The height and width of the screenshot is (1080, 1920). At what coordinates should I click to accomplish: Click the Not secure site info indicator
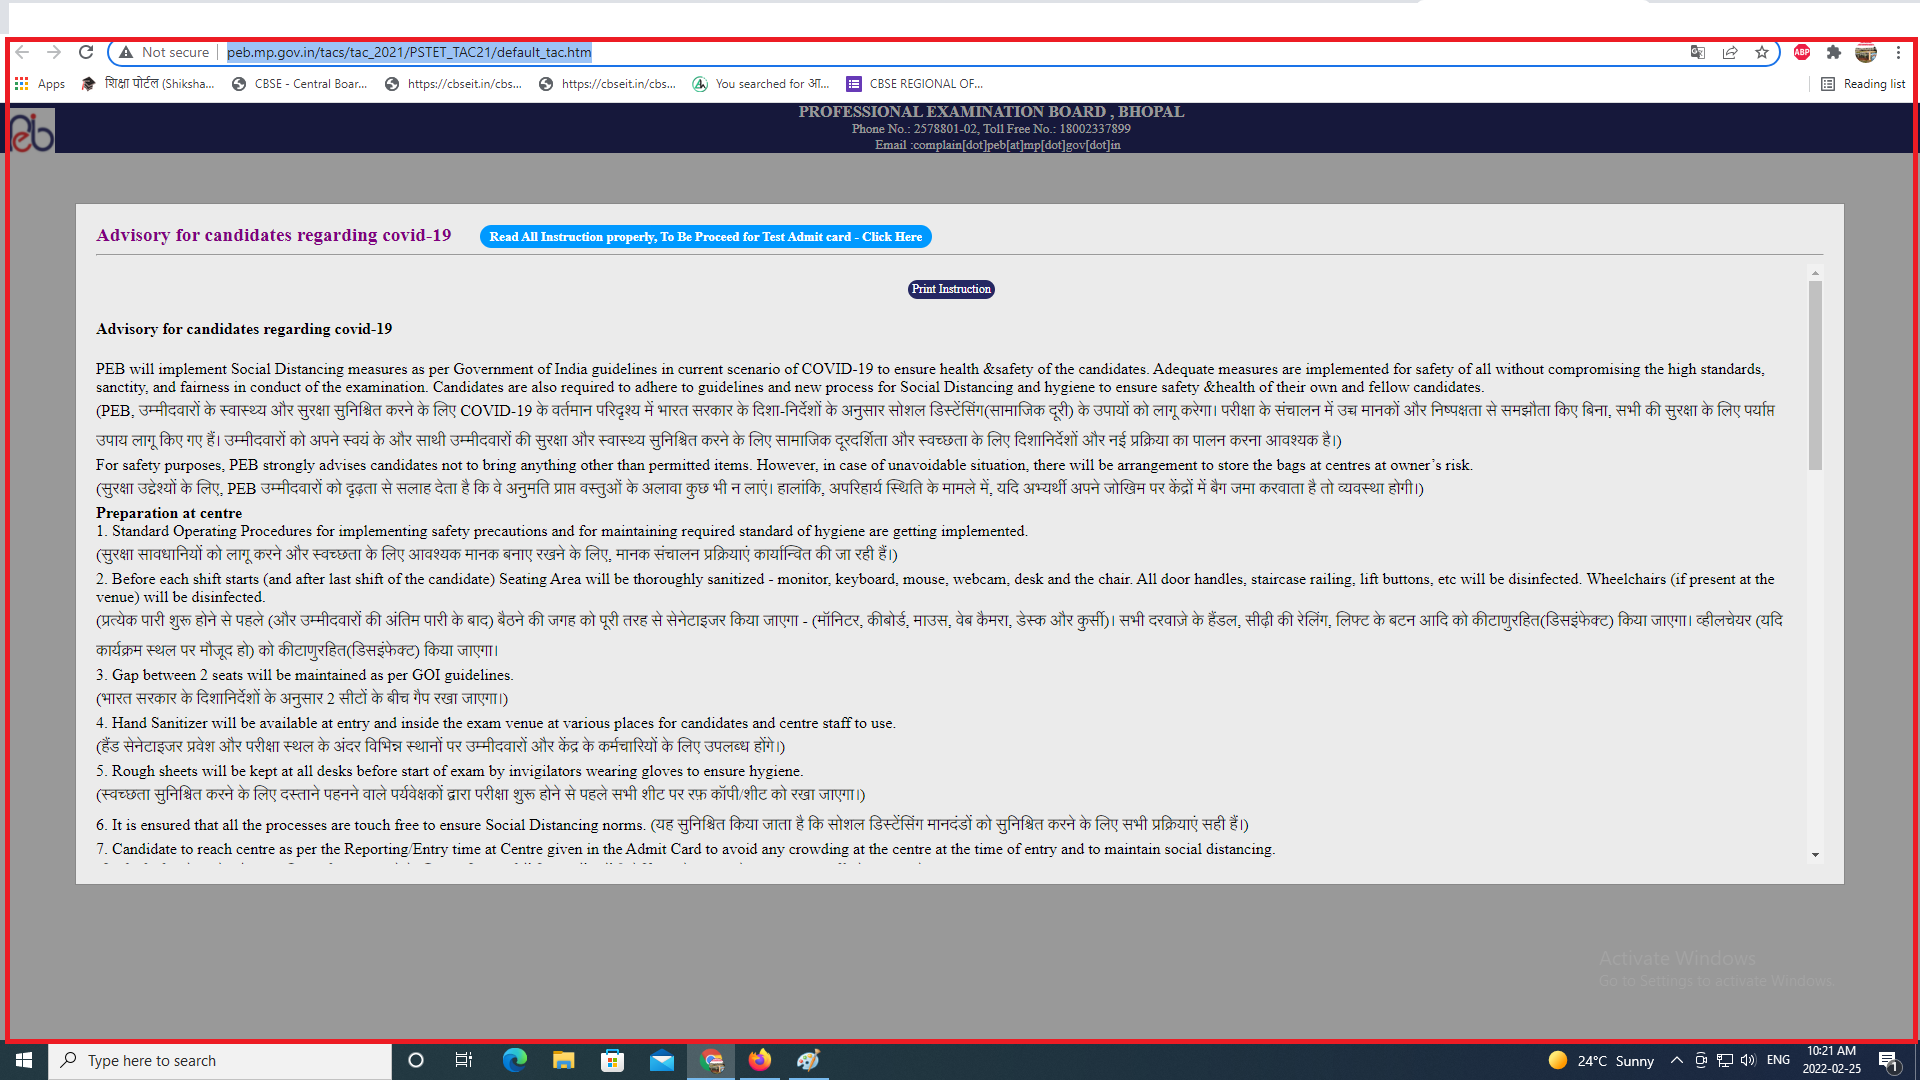165,52
